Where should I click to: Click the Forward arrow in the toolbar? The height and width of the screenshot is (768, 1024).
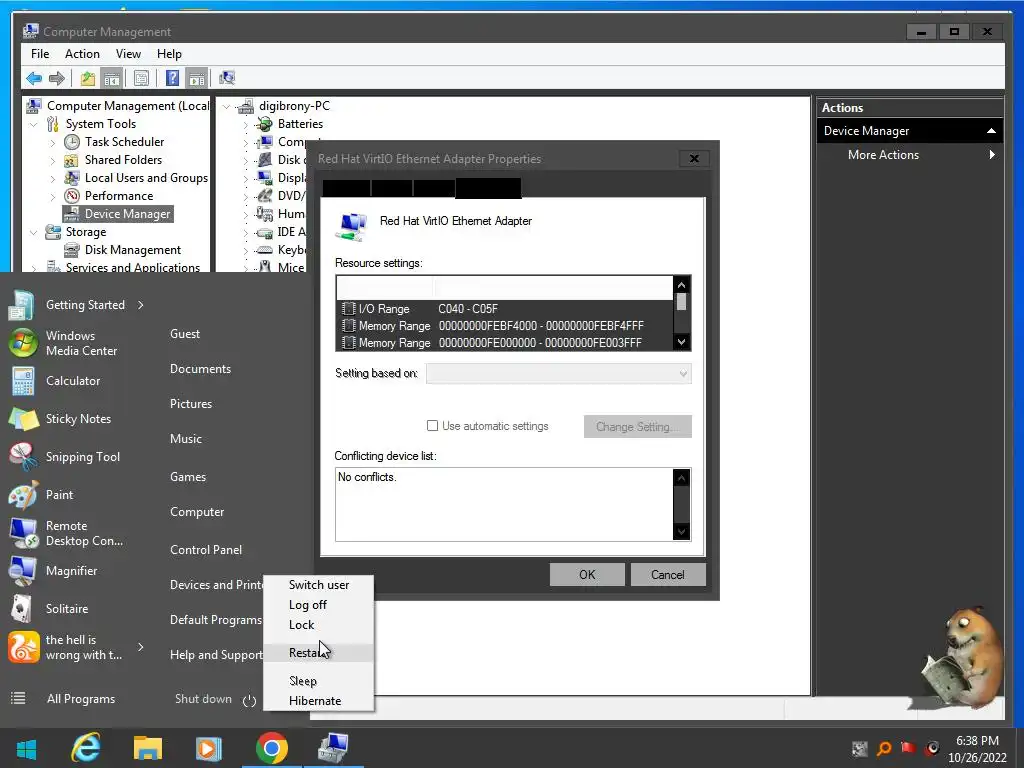(57, 78)
